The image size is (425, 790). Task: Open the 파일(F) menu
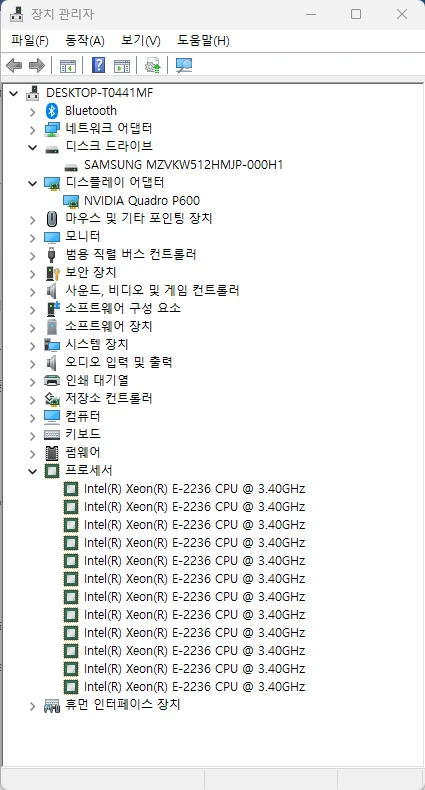tap(30, 40)
